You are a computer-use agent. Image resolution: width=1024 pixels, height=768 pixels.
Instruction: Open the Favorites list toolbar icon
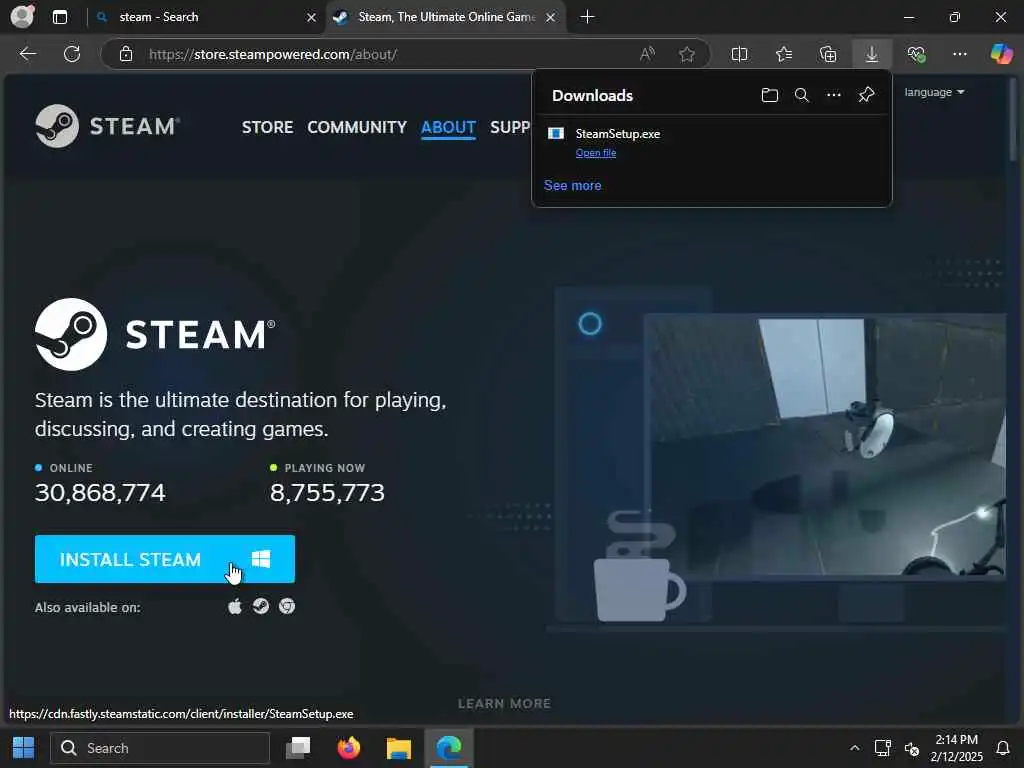pos(784,54)
